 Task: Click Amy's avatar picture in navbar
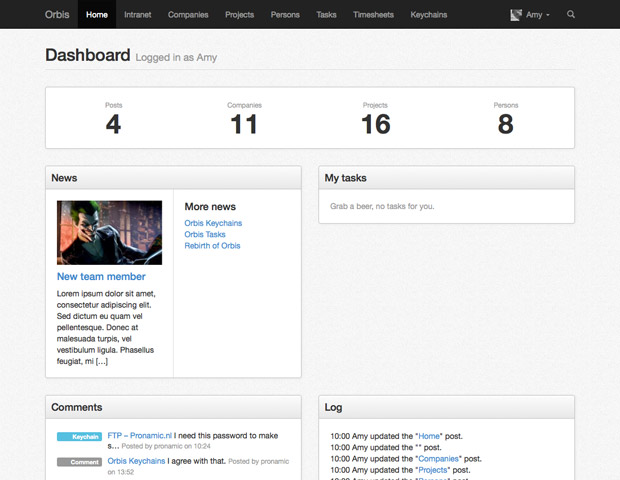click(x=516, y=15)
